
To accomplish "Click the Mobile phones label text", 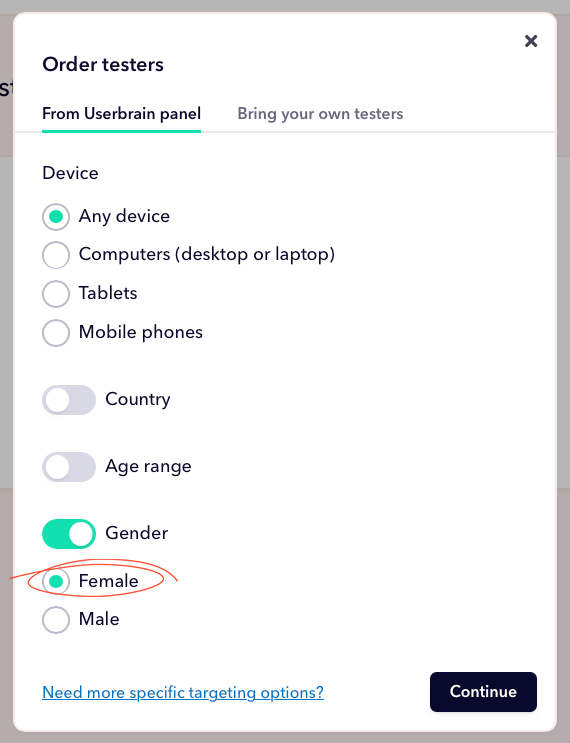I will click(141, 332).
